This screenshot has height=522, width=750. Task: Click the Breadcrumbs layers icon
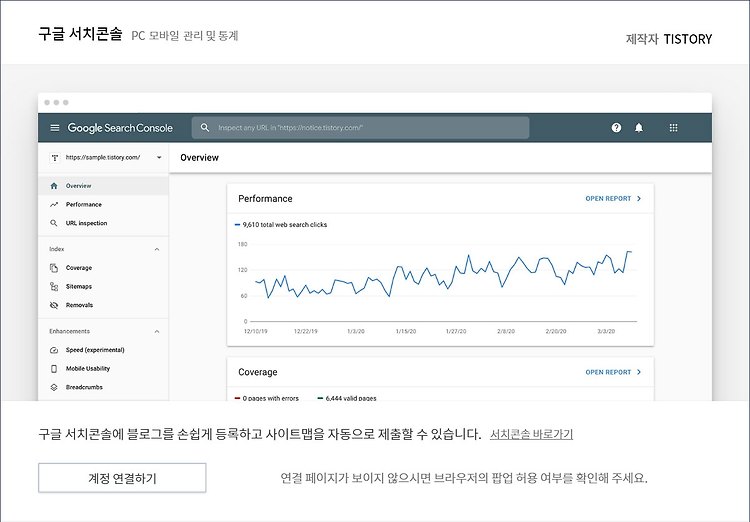54,388
